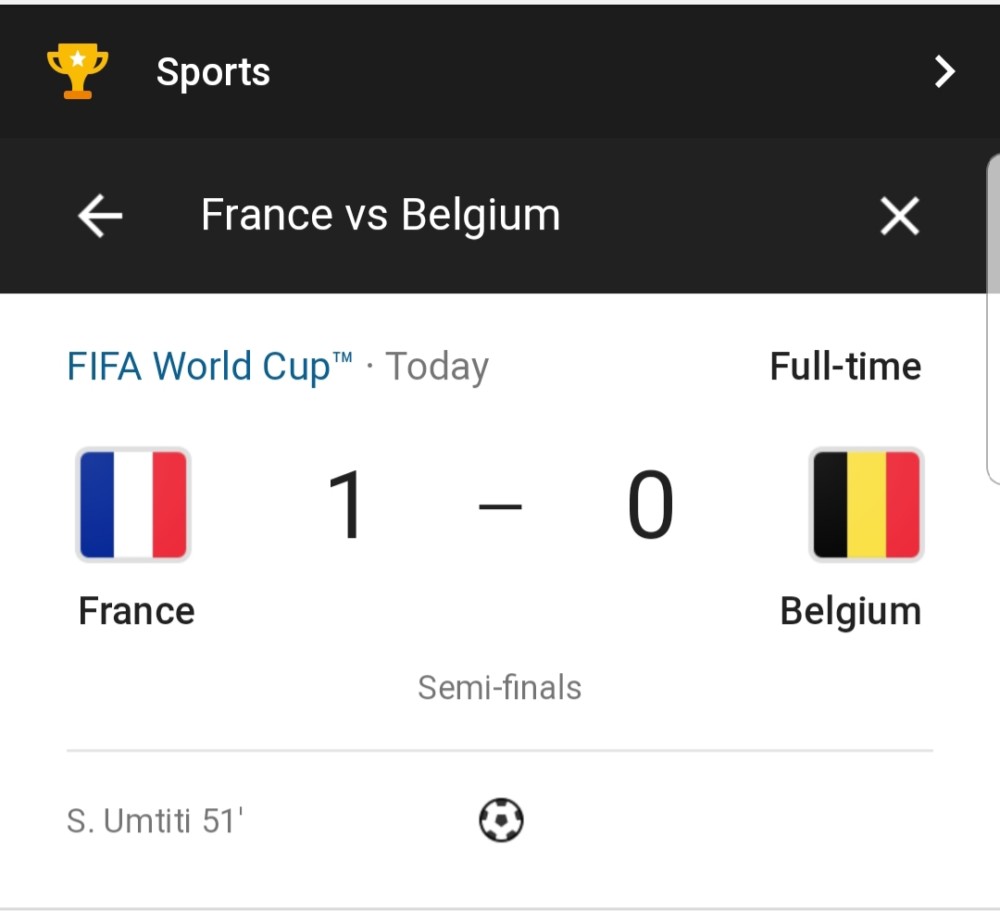Viewport: 1000px width, 911px height.
Task: Click the gold trophy Sports icon
Action: coord(77,71)
